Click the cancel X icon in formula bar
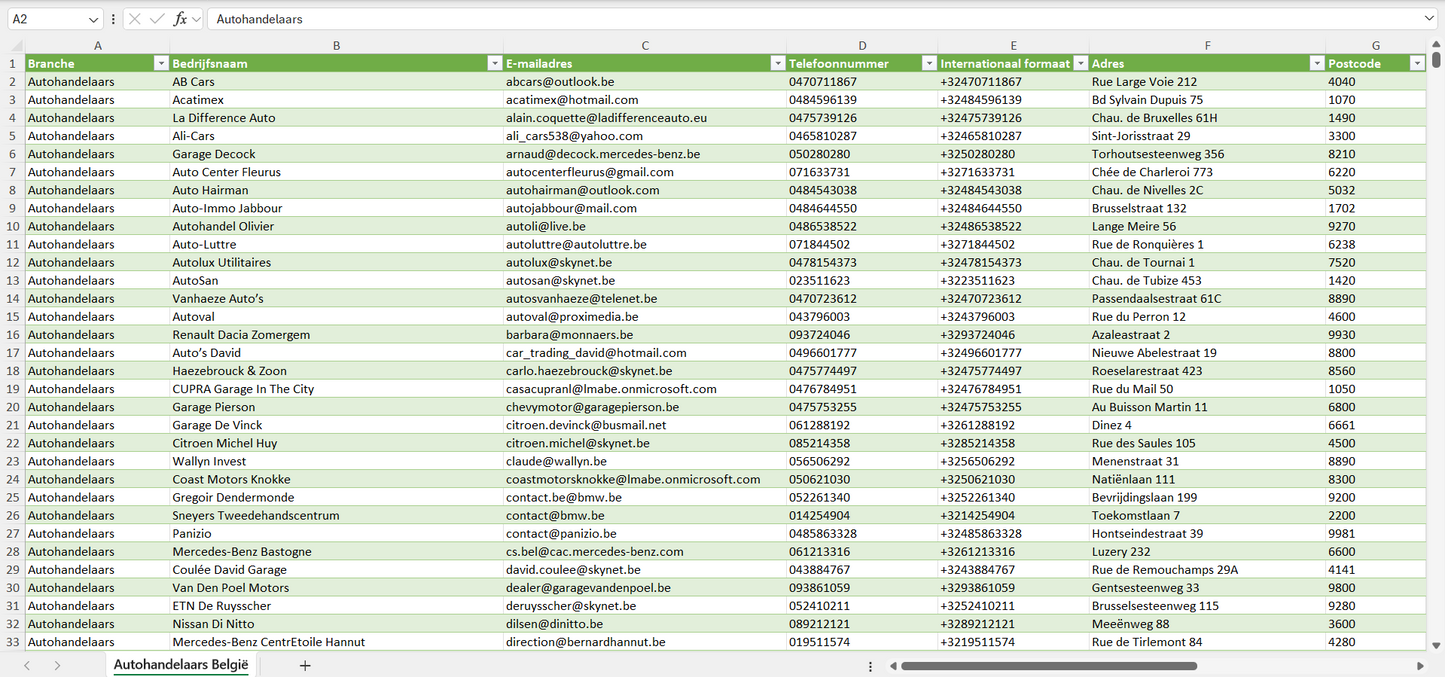Image resolution: width=1445 pixels, height=677 pixels. [135, 19]
